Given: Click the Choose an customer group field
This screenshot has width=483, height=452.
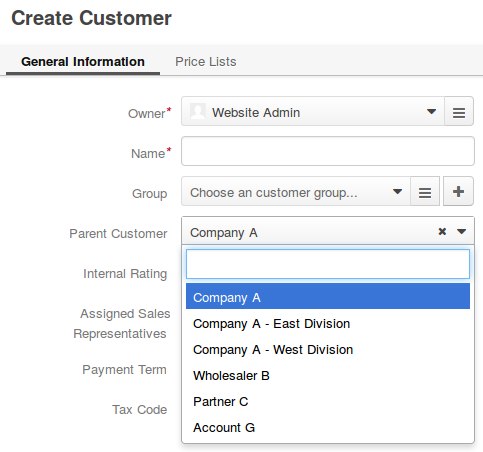Looking at the screenshot, I should pos(296,191).
